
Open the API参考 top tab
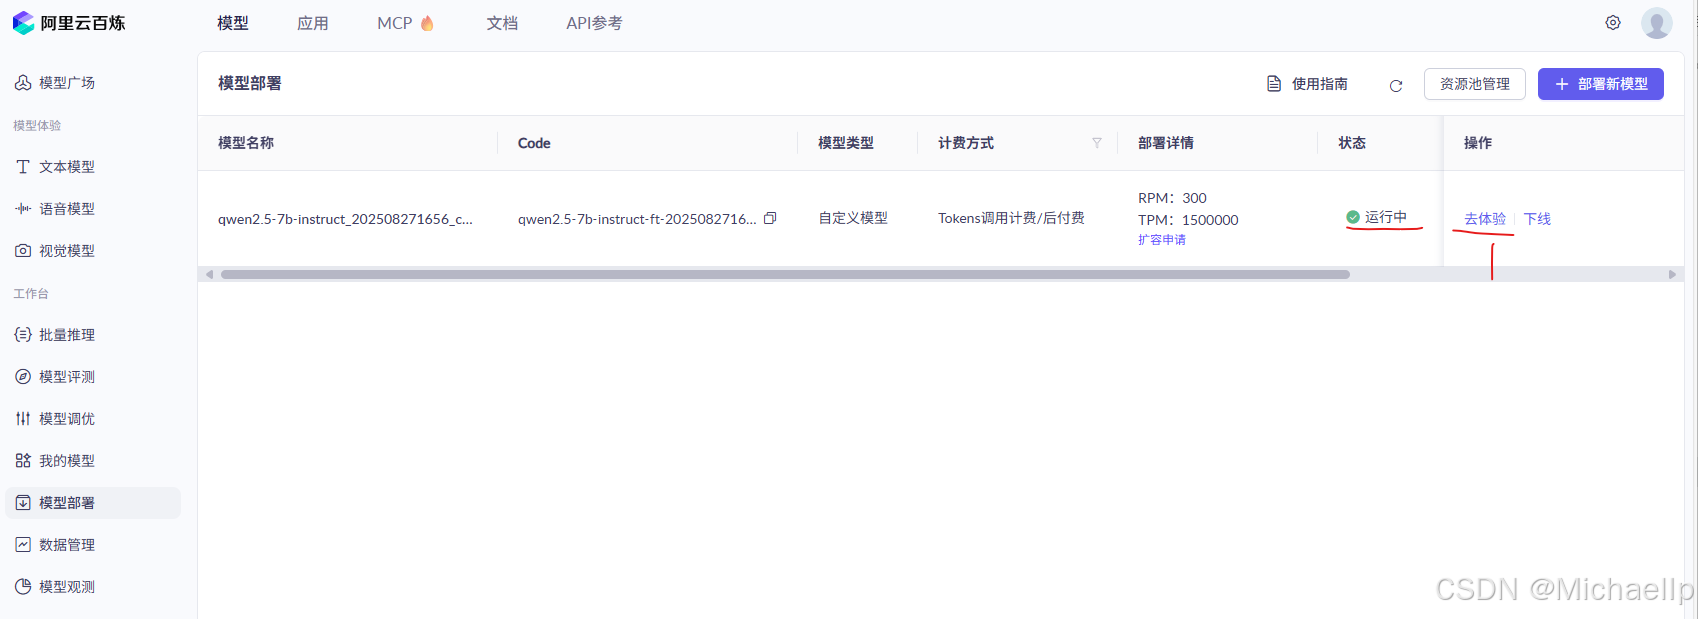(x=594, y=23)
